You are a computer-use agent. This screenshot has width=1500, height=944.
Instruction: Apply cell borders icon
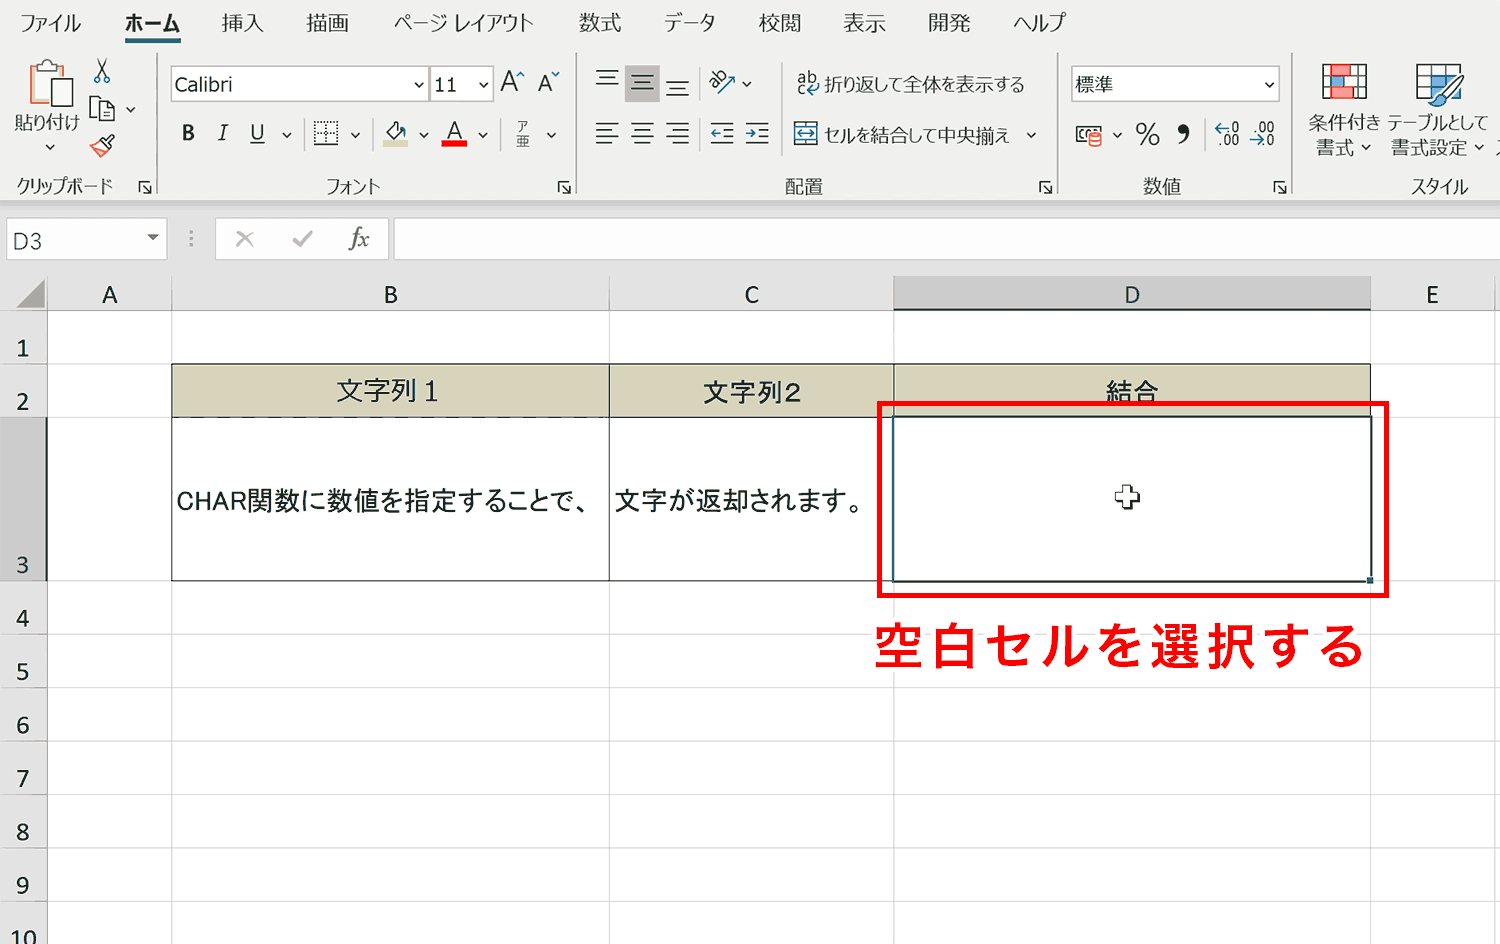pos(326,133)
